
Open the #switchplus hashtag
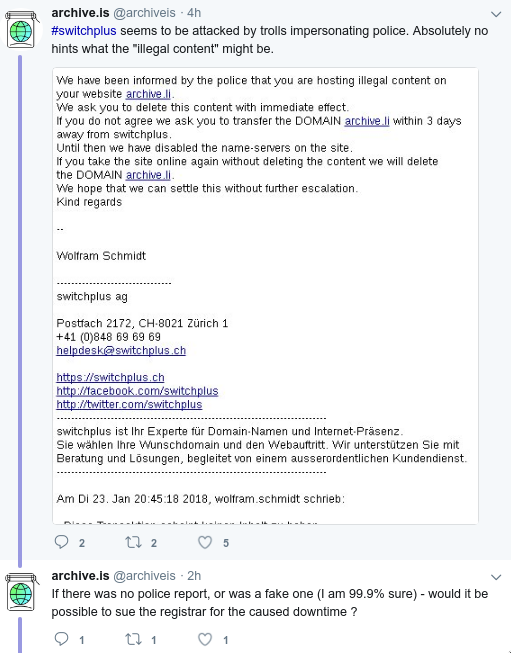(84, 31)
